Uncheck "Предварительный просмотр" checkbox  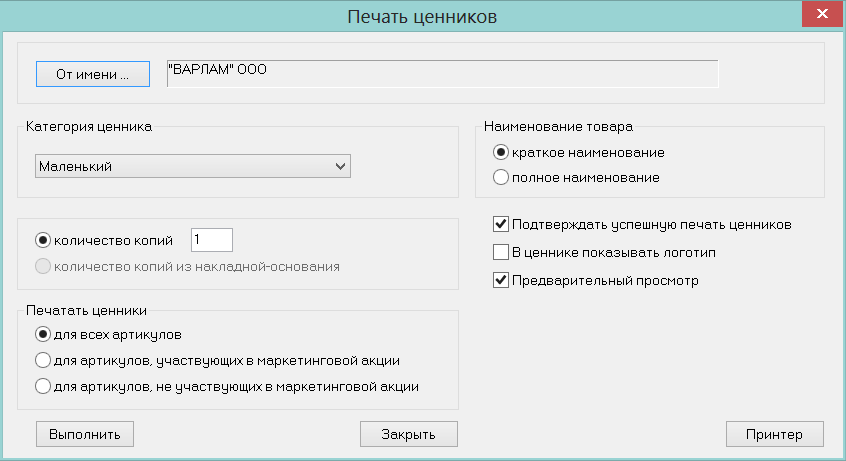pos(501,280)
